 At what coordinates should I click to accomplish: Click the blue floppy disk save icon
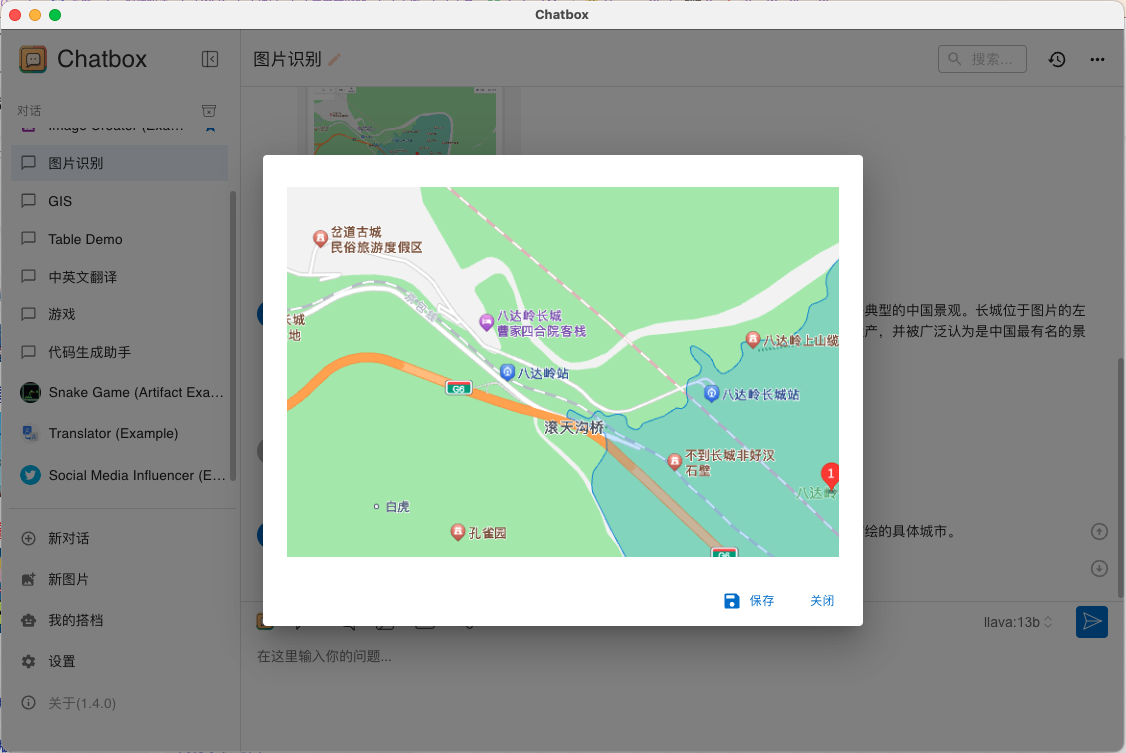coord(731,601)
